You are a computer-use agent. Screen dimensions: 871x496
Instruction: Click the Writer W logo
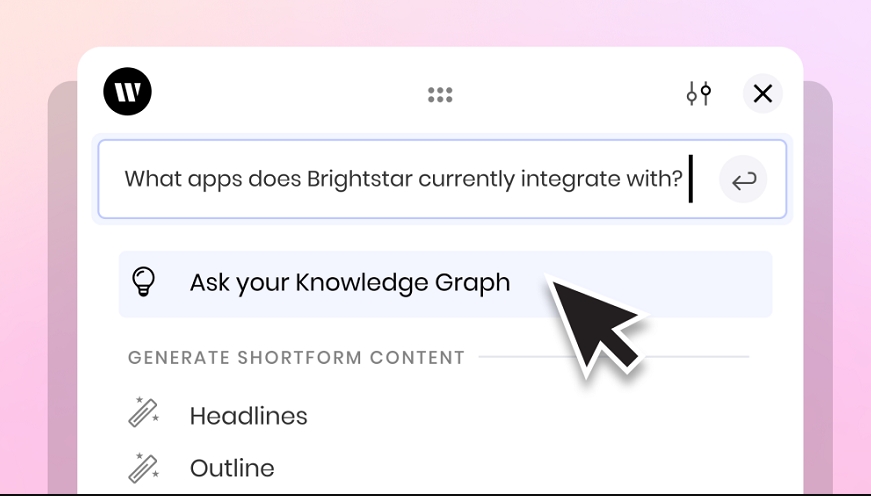[x=127, y=92]
